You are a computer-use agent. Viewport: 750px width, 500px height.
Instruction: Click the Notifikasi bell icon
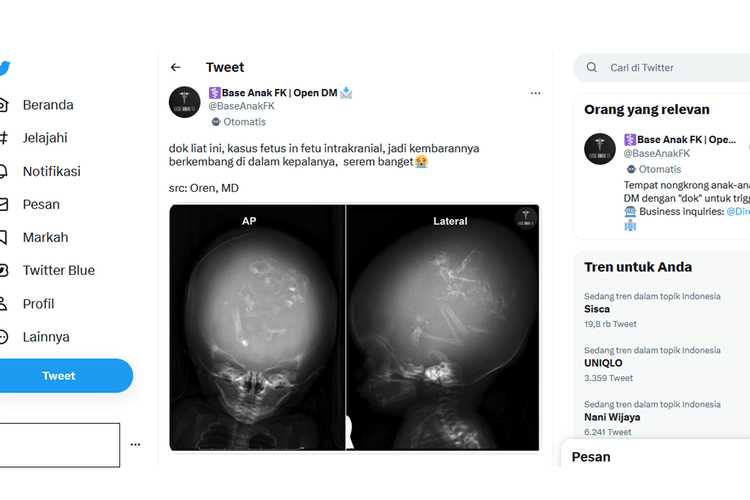coord(3,171)
